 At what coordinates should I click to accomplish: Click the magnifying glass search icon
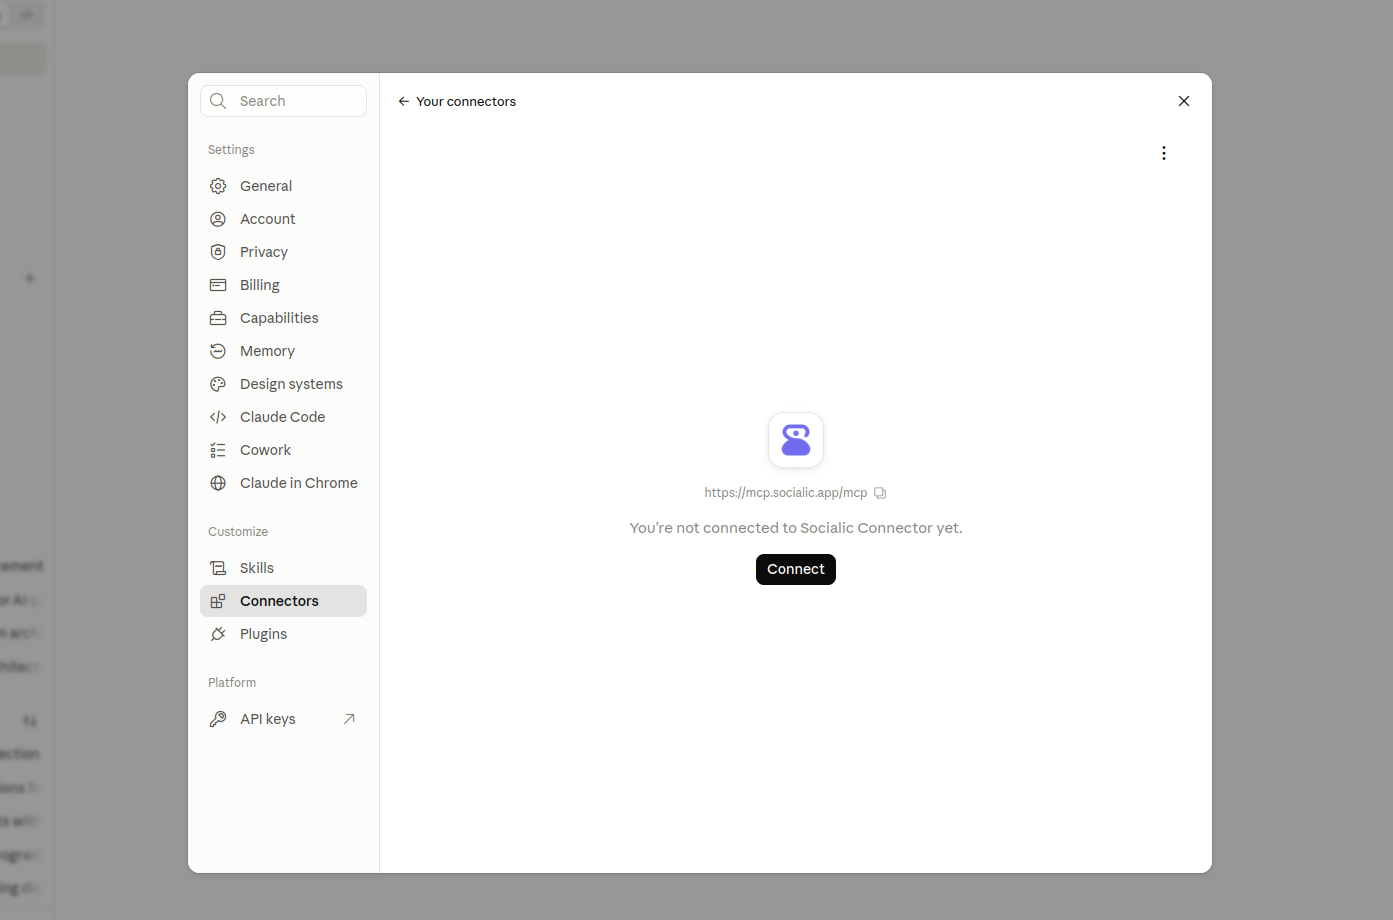[218, 101]
